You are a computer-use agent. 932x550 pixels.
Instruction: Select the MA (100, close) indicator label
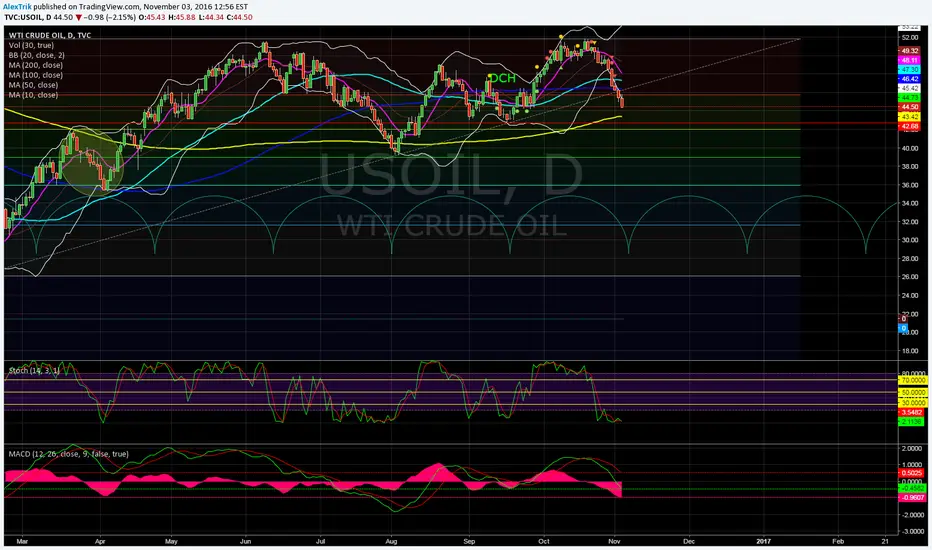pyautogui.click(x=36, y=75)
